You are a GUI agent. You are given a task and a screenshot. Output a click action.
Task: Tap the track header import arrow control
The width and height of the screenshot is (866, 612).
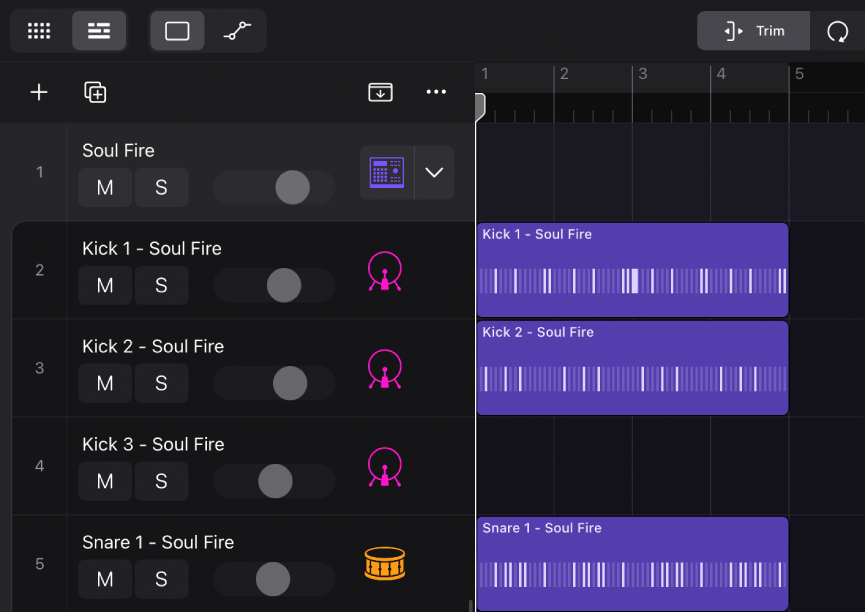tap(380, 92)
